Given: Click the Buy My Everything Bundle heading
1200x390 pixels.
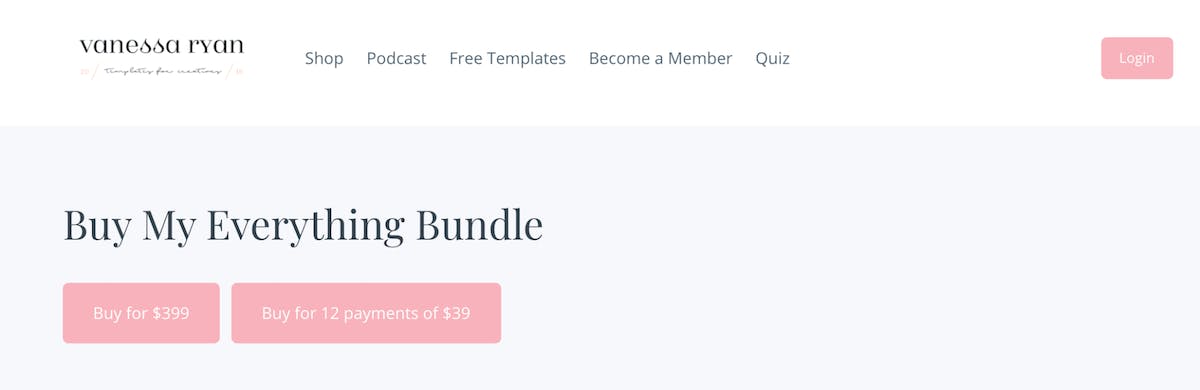Looking at the screenshot, I should (303, 225).
